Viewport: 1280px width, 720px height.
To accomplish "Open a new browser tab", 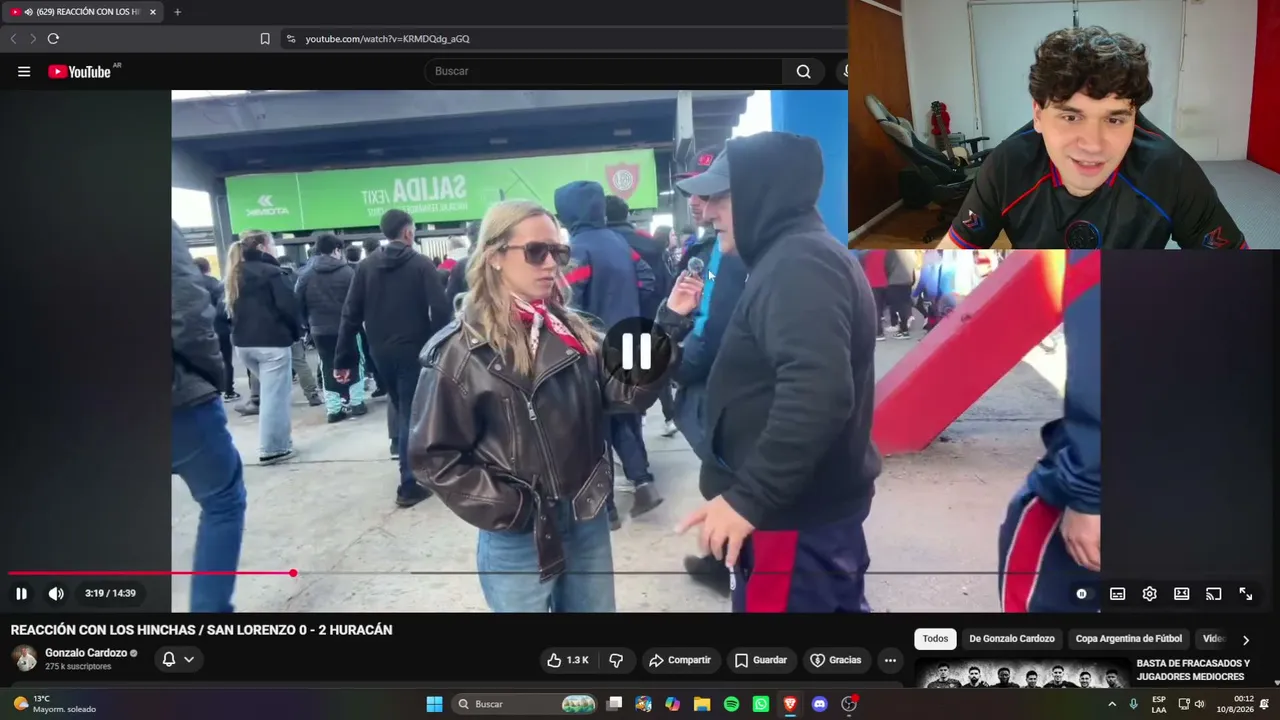I will tap(177, 12).
